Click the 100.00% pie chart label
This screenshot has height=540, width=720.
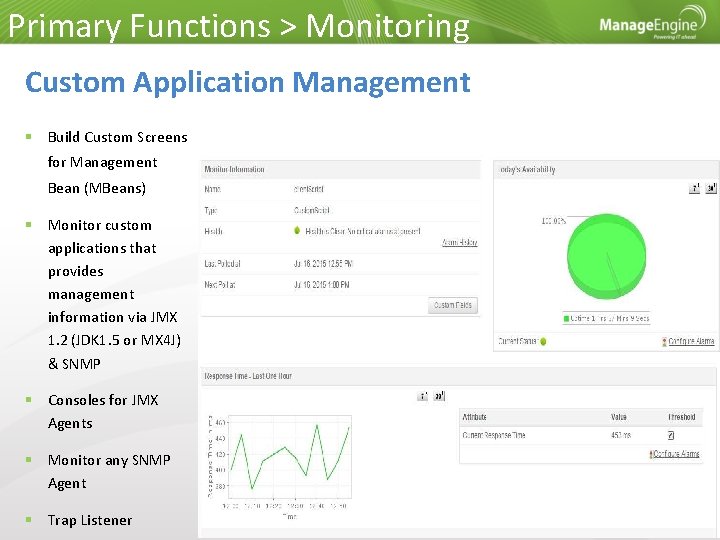(x=553, y=221)
